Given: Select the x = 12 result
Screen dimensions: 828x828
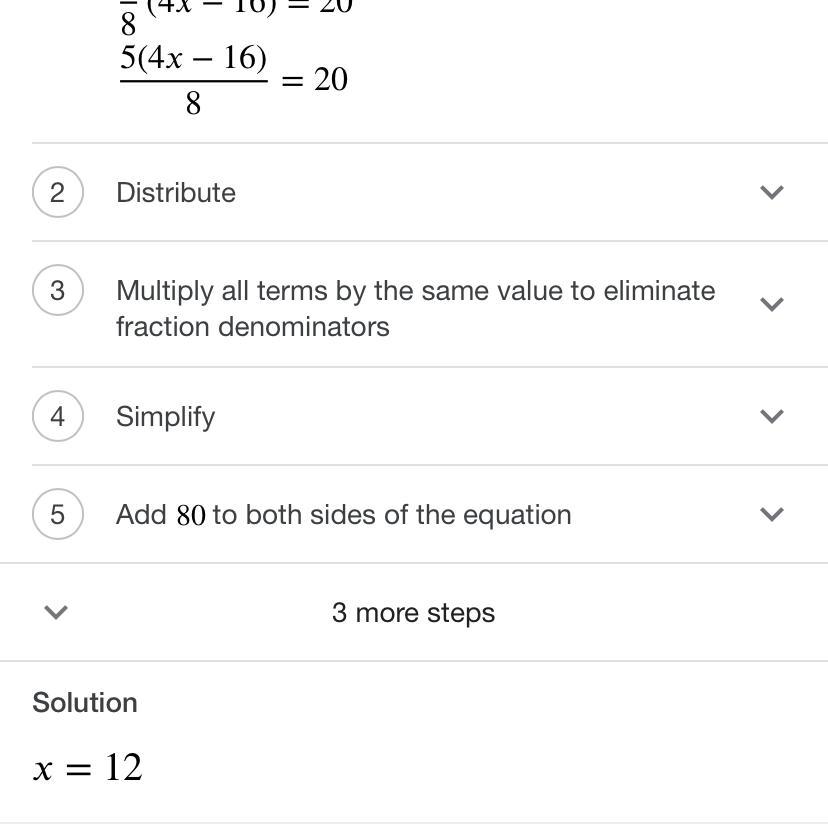Looking at the screenshot, I should [x=88, y=768].
